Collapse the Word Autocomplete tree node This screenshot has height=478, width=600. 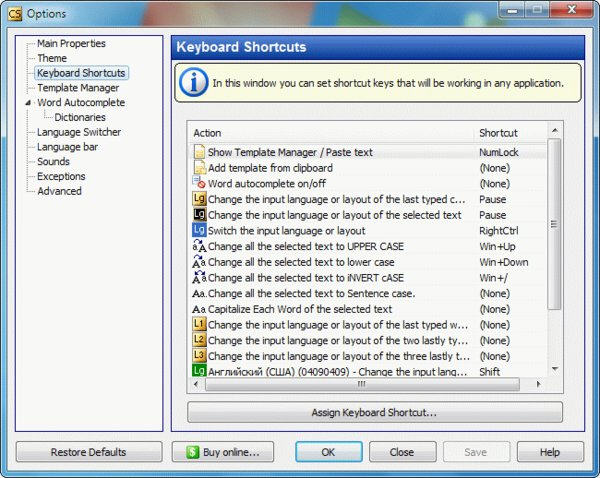click(28, 103)
